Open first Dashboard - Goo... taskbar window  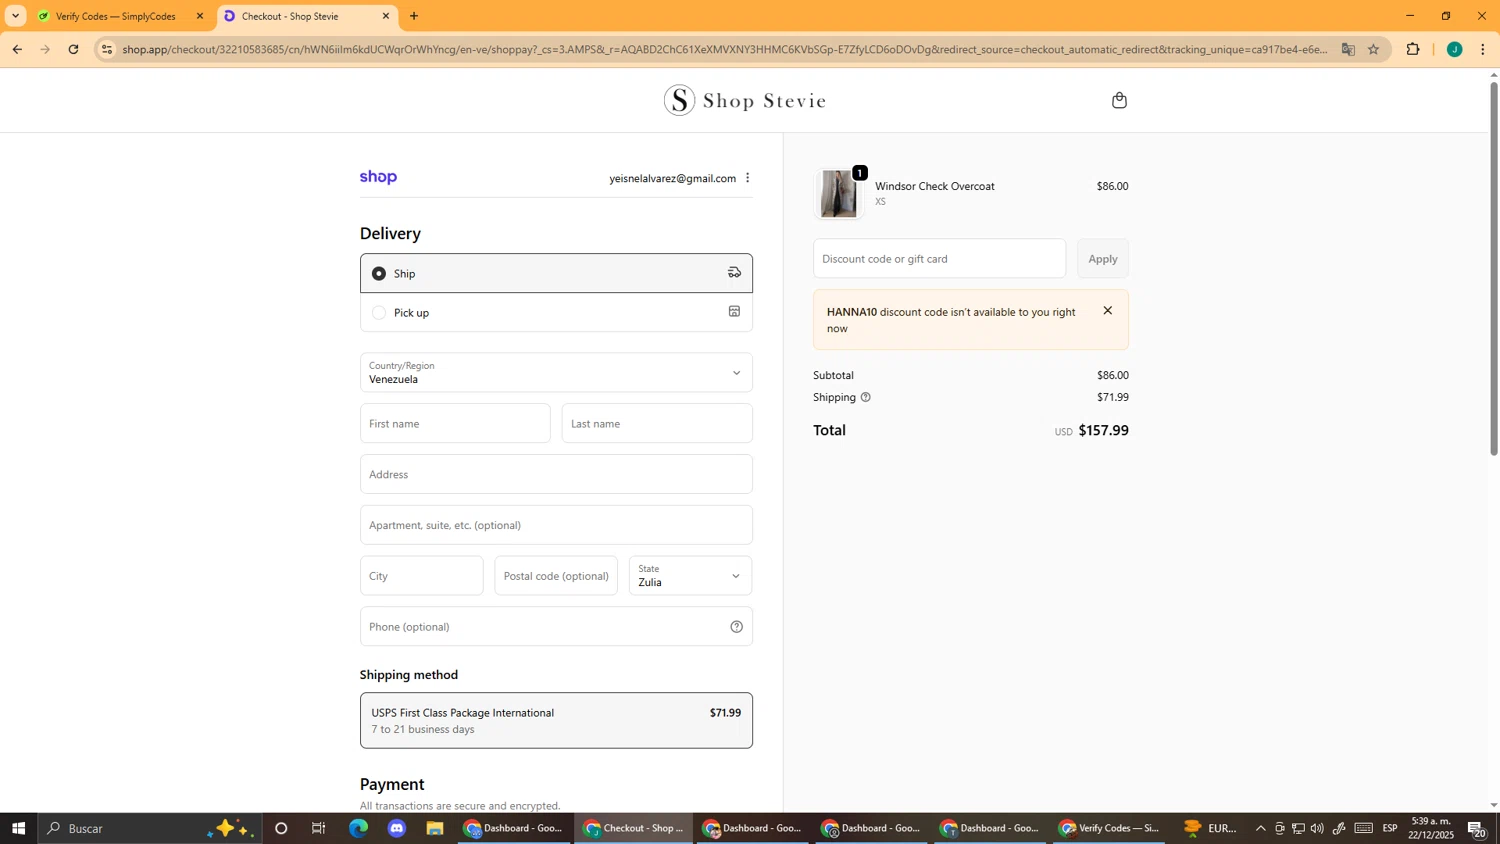click(x=515, y=828)
